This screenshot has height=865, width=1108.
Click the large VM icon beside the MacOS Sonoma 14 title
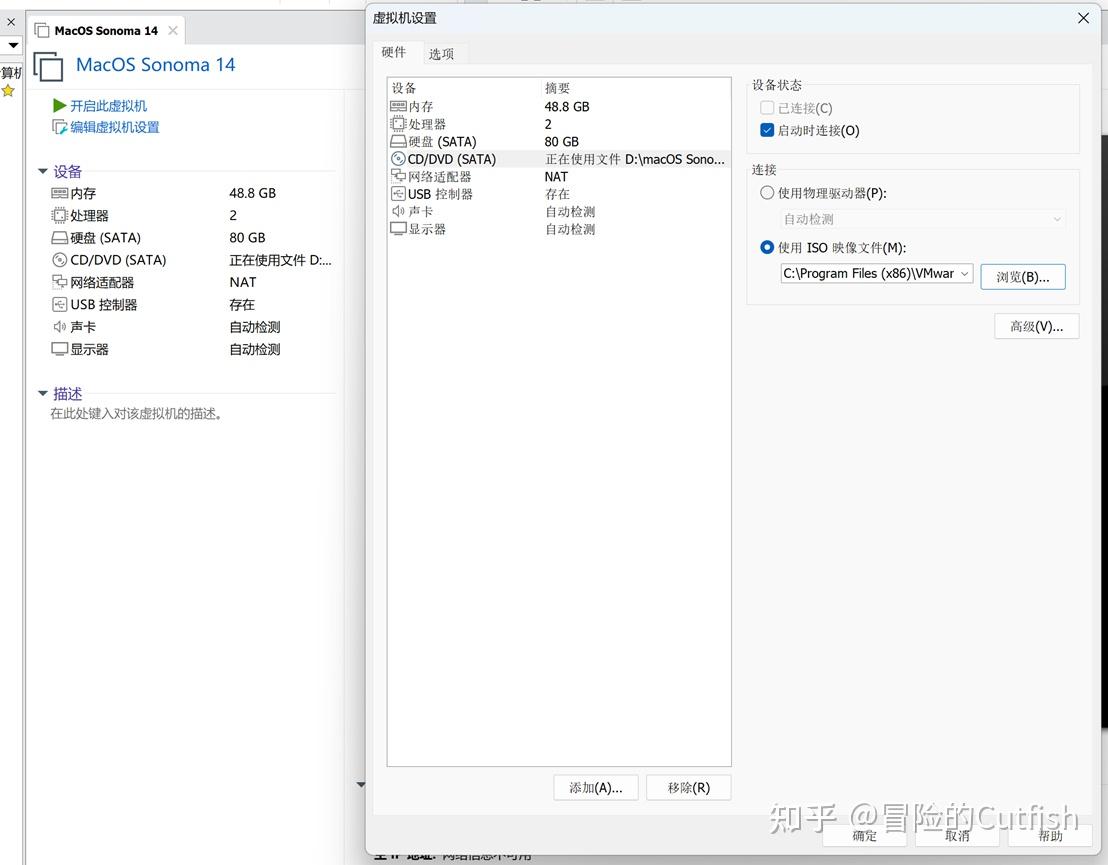(48, 66)
